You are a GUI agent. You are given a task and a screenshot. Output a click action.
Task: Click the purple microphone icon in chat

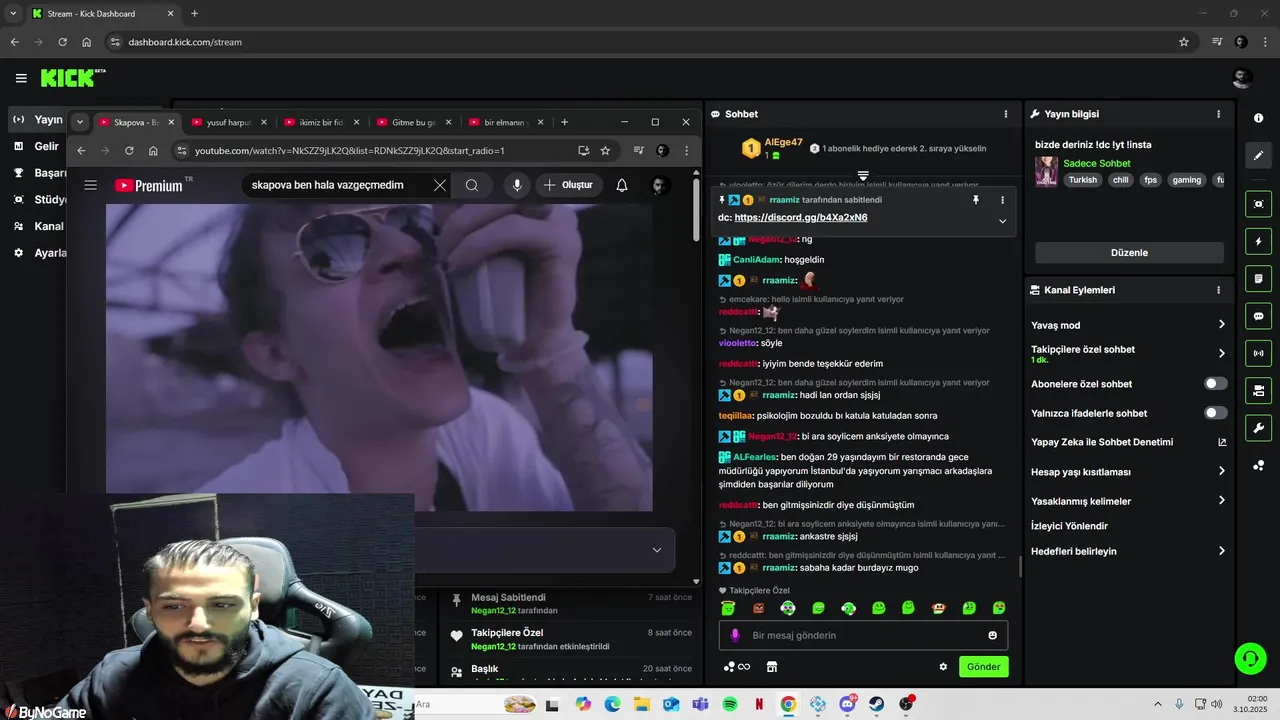736,635
